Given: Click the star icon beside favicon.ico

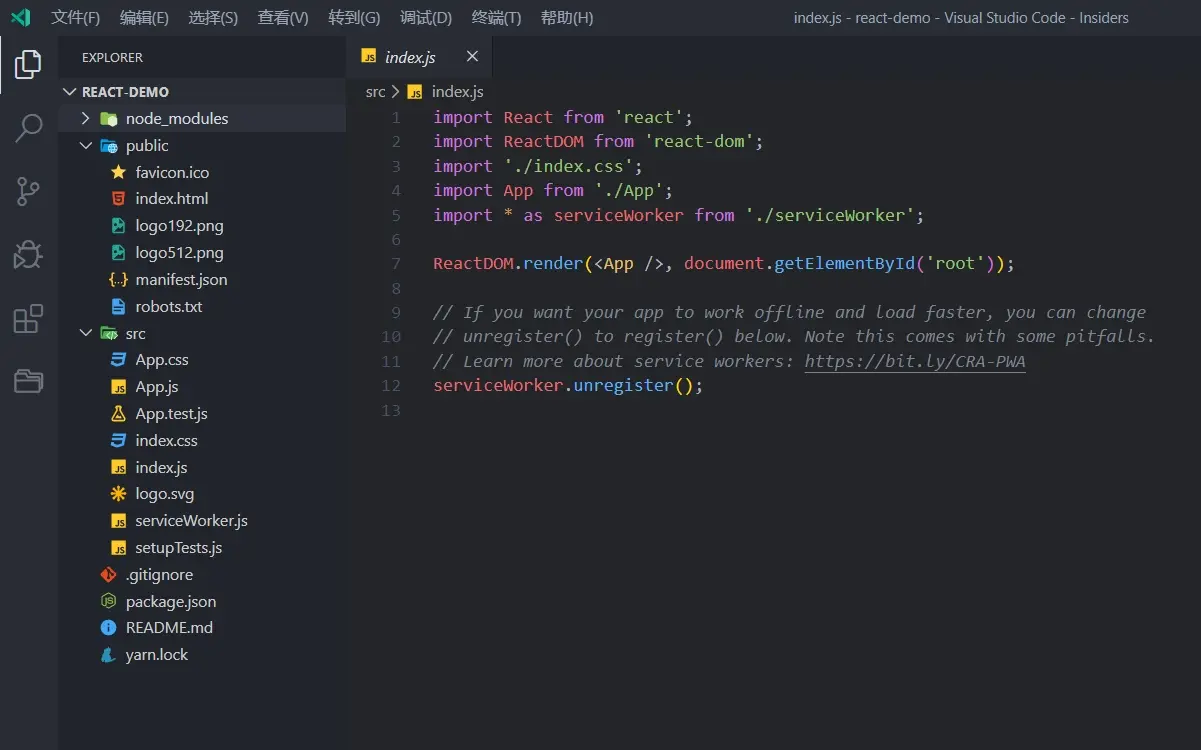Looking at the screenshot, I should [118, 172].
